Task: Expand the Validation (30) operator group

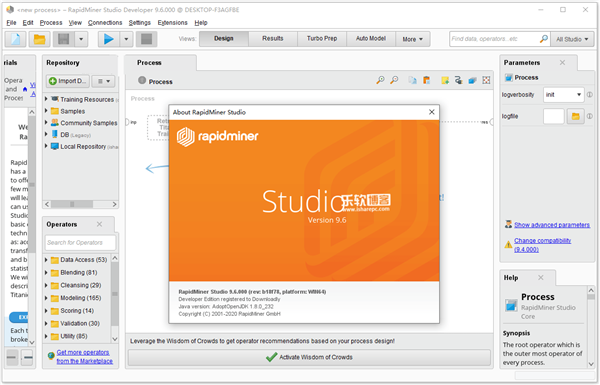Action: [x=46, y=323]
